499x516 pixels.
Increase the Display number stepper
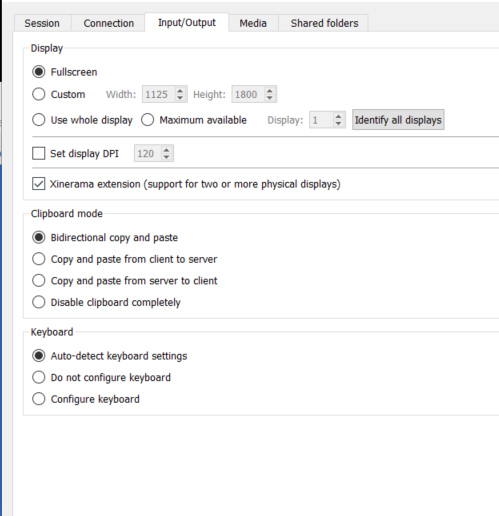coord(338,116)
